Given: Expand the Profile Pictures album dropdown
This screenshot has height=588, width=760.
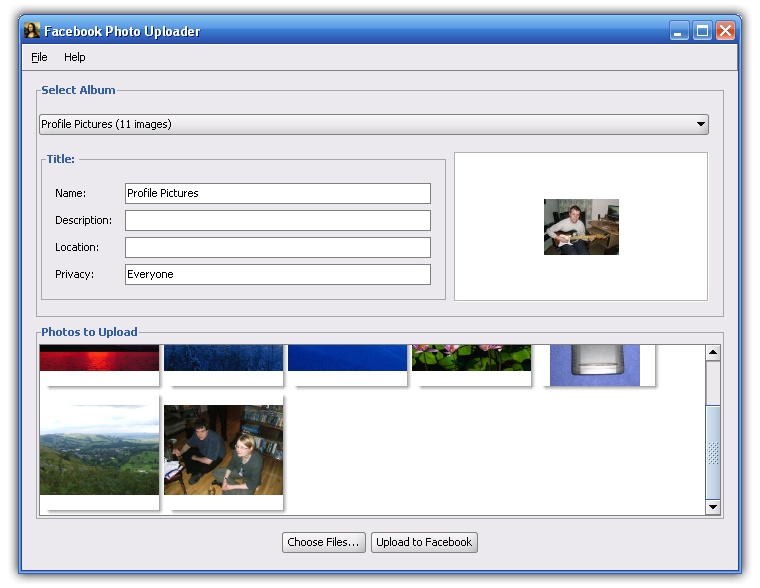Looking at the screenshot, I should click(374, 125).
